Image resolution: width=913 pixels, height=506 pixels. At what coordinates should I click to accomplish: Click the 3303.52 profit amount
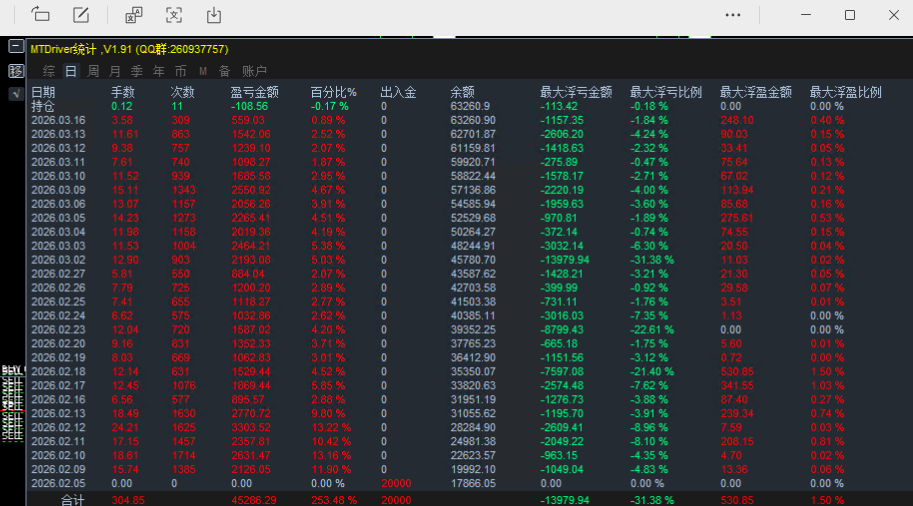251,427
